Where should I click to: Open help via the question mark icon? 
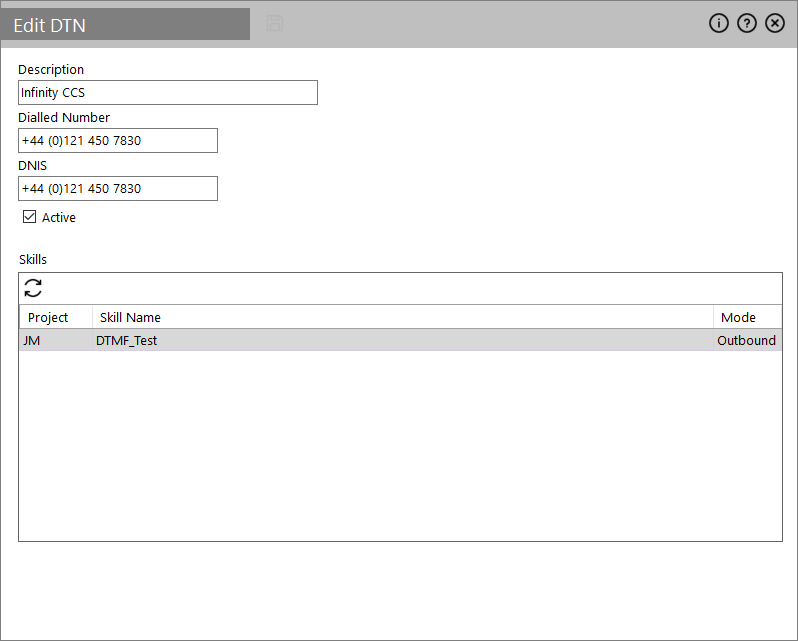(746, 24)
